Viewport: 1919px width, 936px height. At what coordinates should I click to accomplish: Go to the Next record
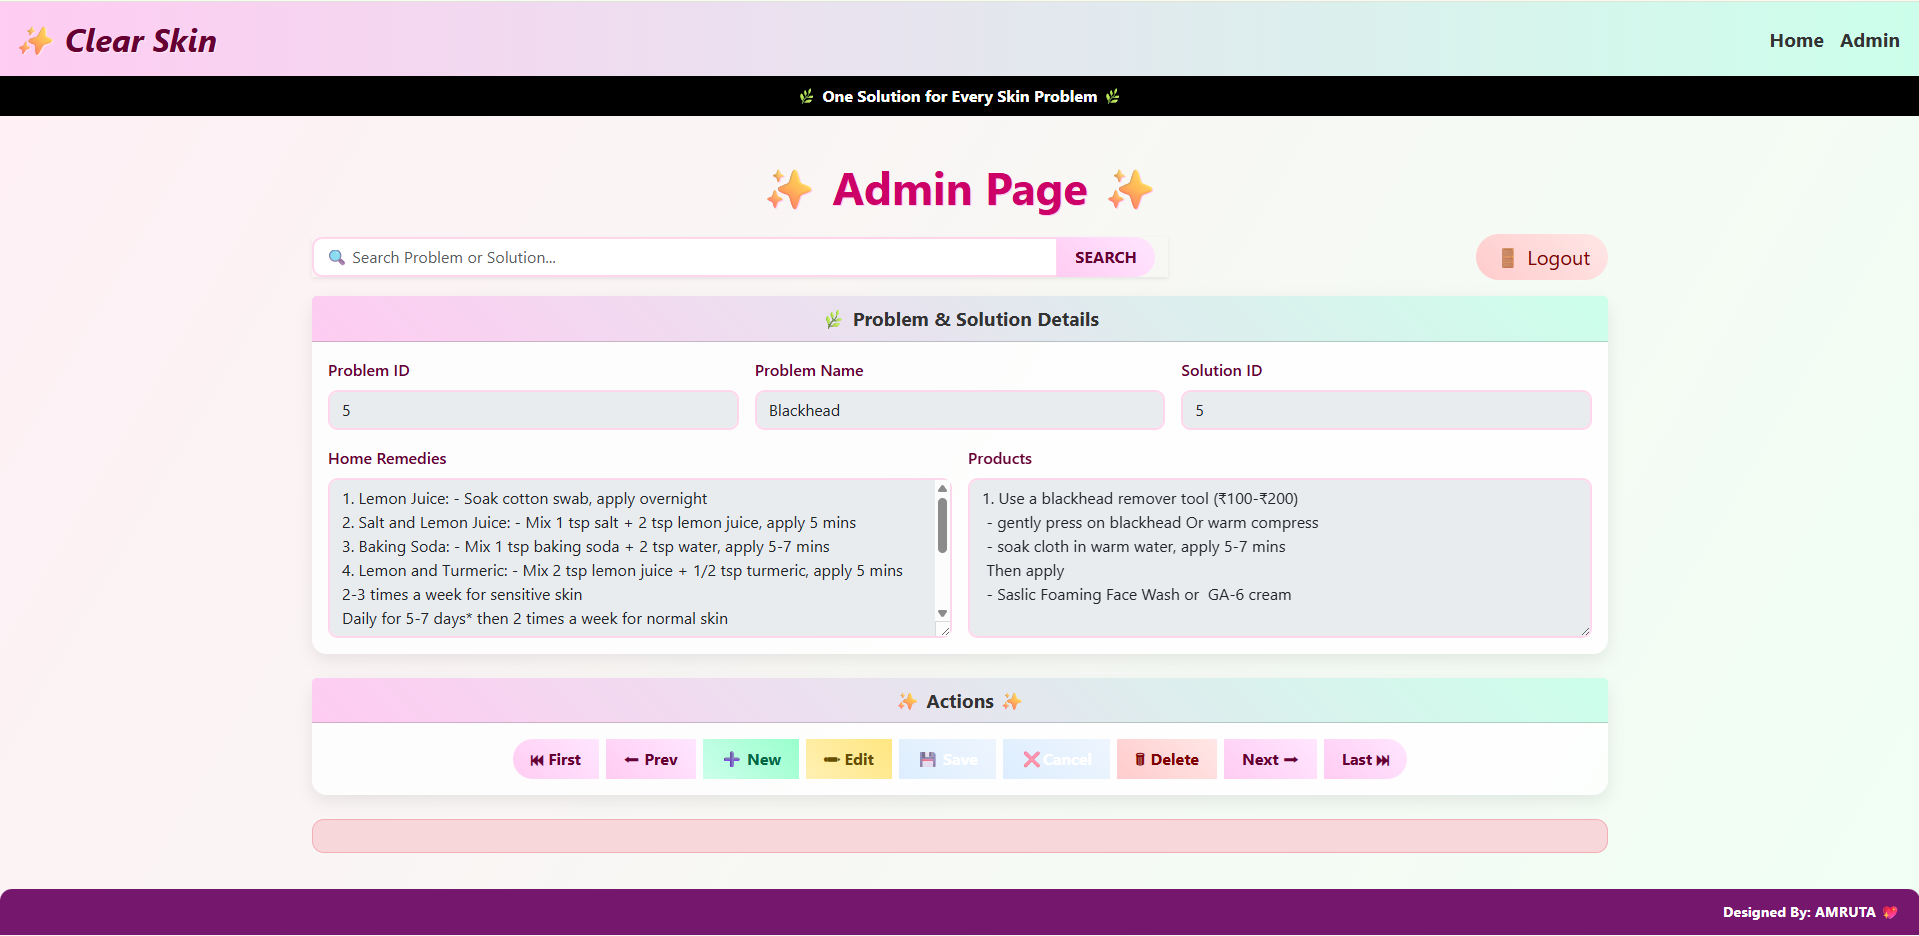tap(1270, 759)
